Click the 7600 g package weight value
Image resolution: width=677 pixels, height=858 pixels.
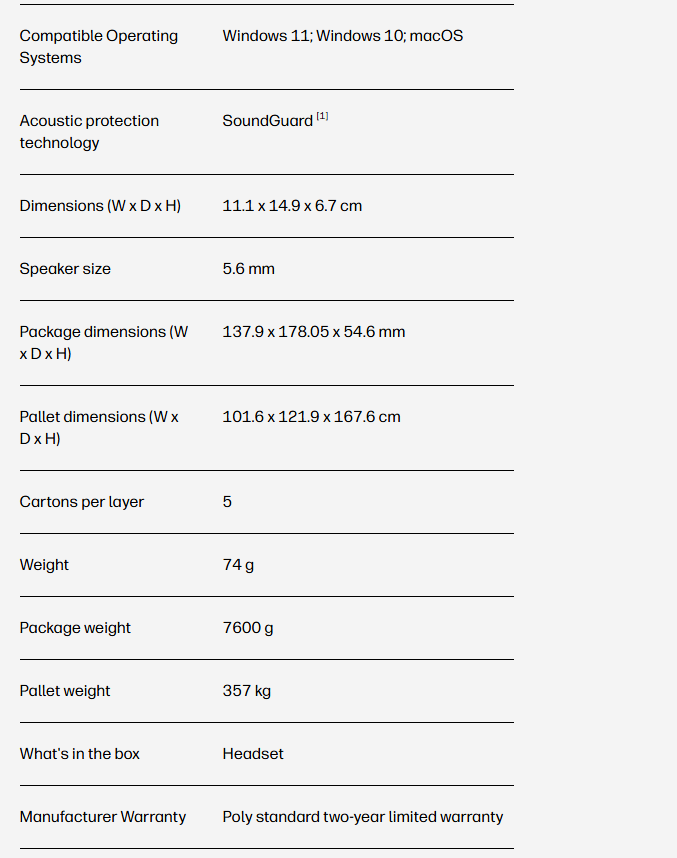pos(247,628)
